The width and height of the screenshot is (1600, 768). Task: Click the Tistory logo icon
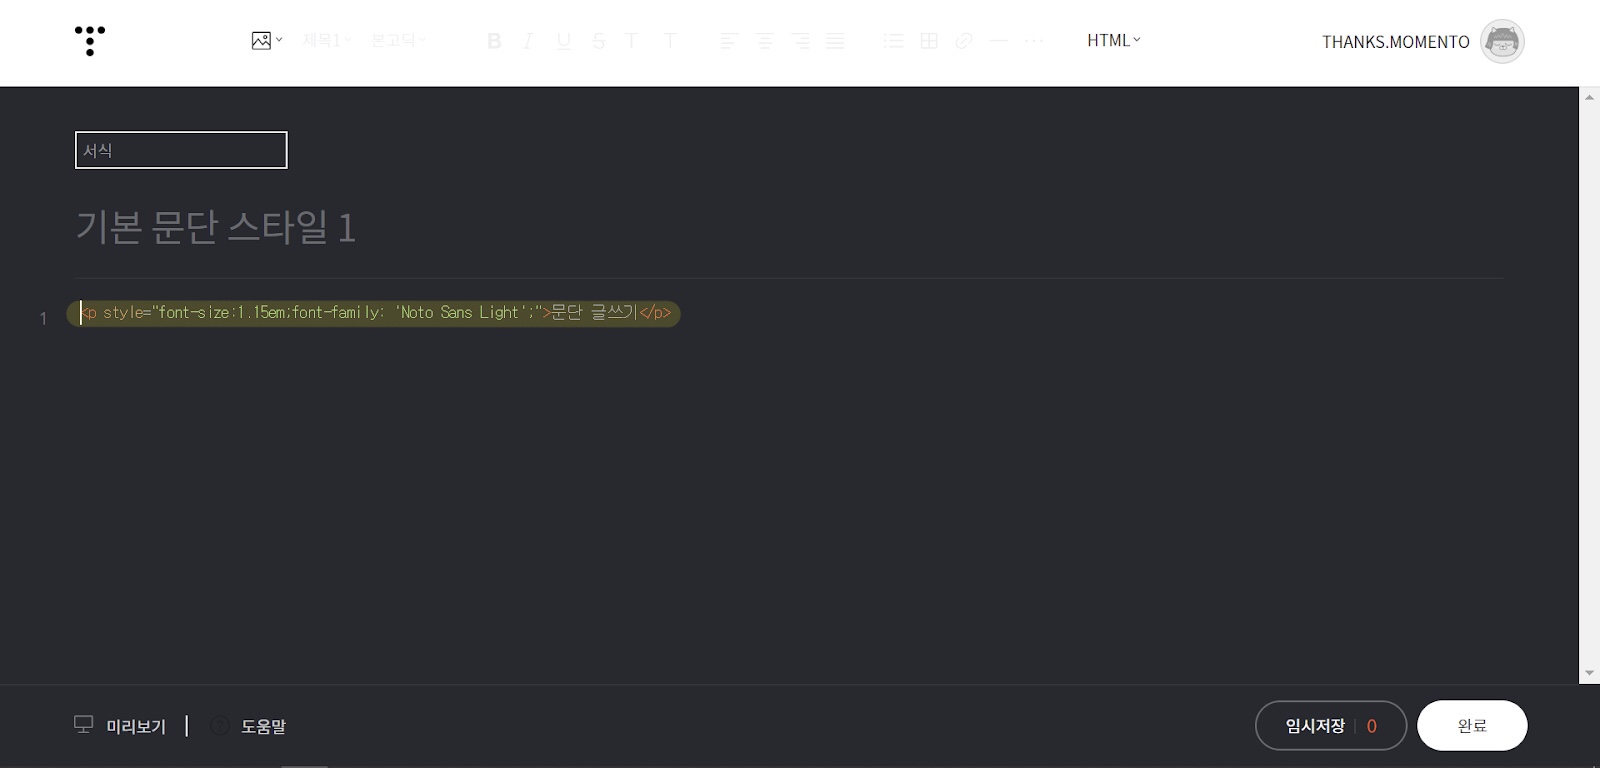[90, 40]
